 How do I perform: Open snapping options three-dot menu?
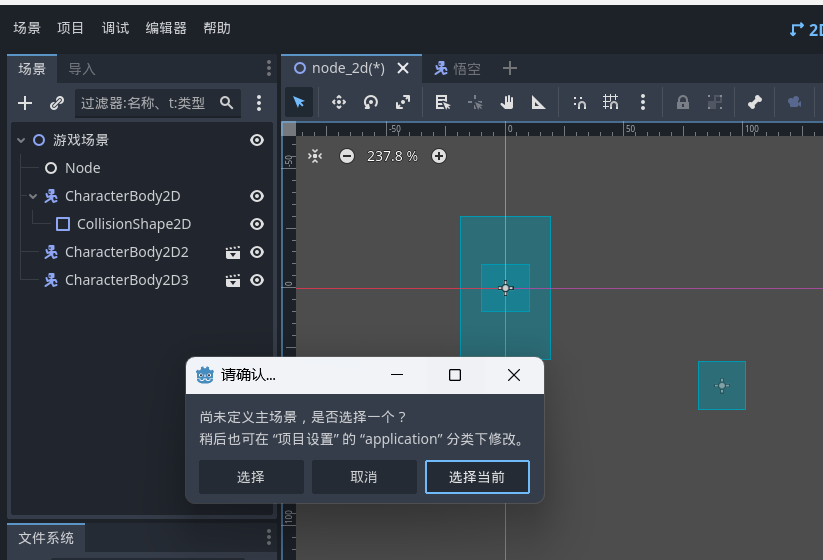pos(643,102)
